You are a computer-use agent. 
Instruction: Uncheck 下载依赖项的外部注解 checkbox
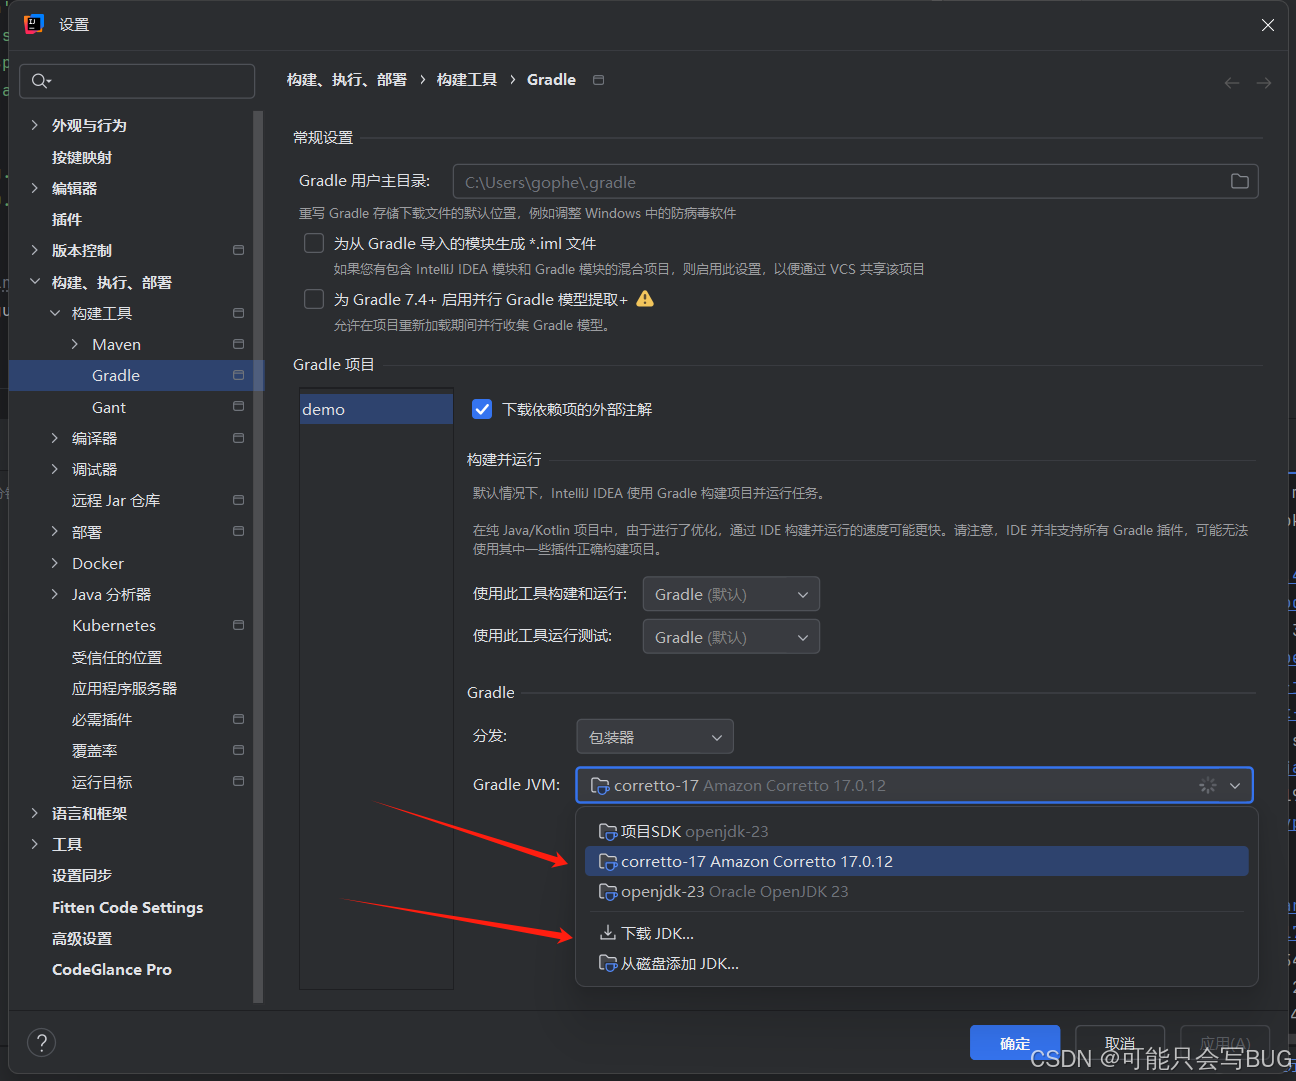coord(482,409)
